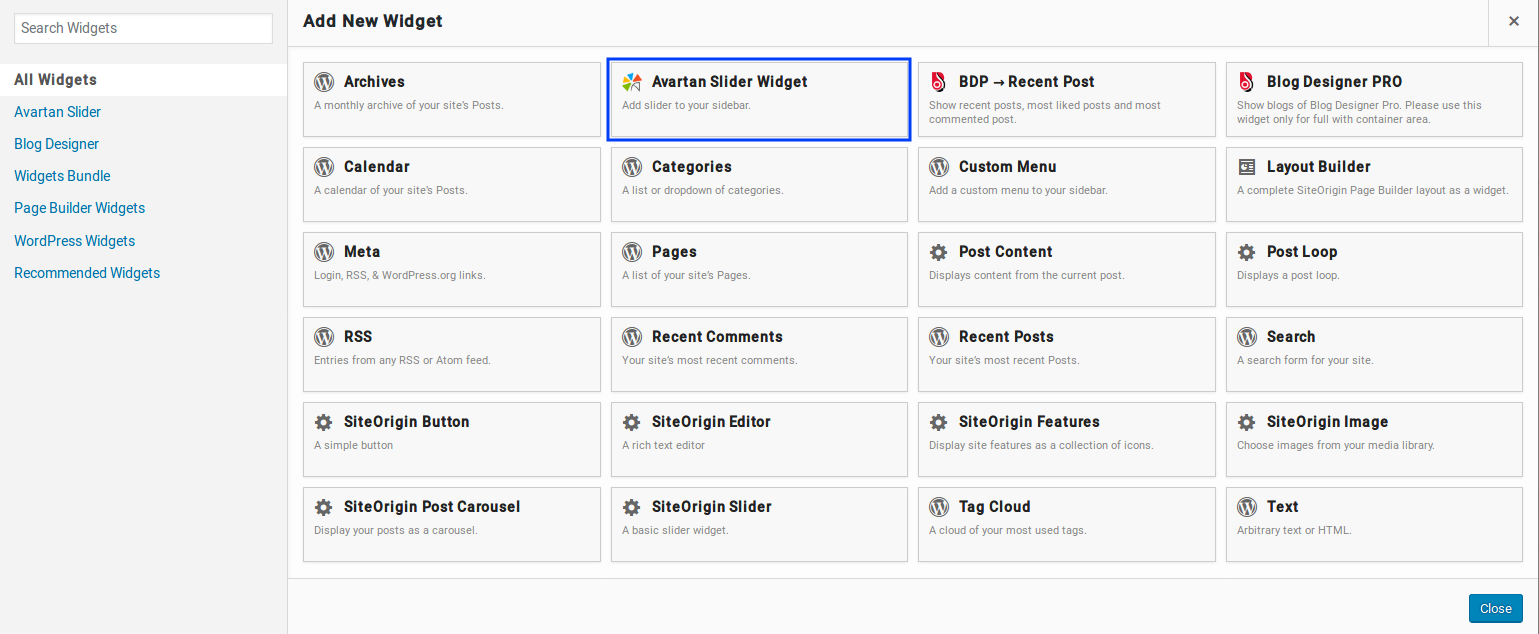
Task: Add the Archives widget title
Action: click(x=374, y=82)
